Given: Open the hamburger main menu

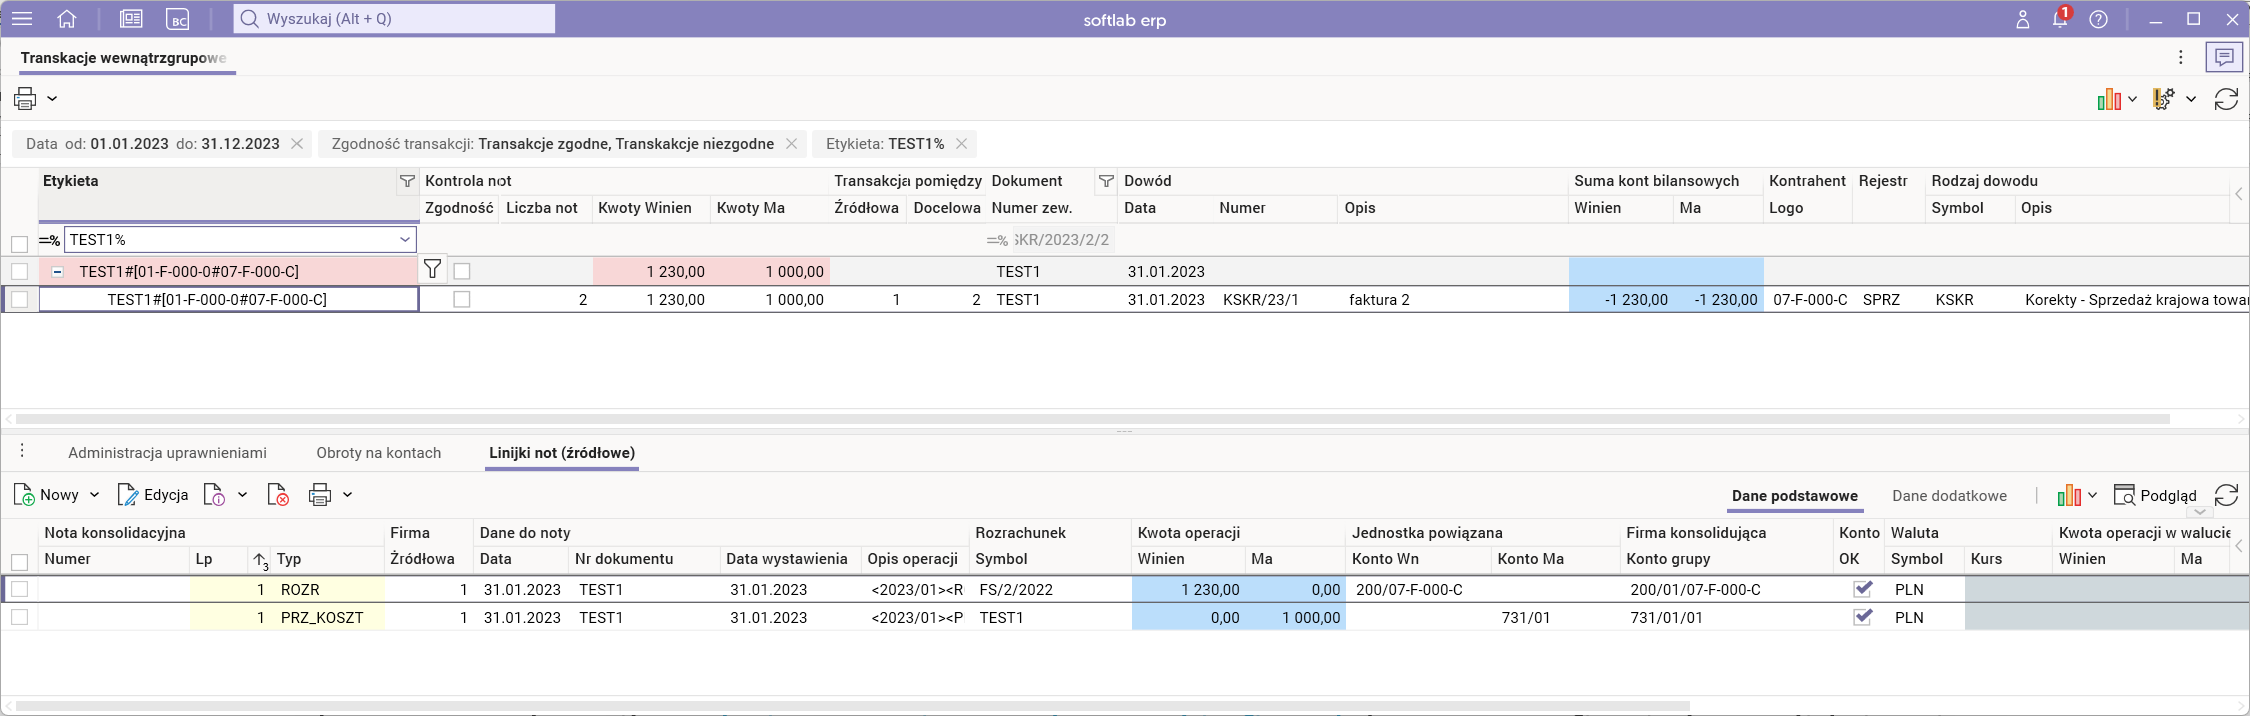Looking at the screenshot, I should click(22, 19).
